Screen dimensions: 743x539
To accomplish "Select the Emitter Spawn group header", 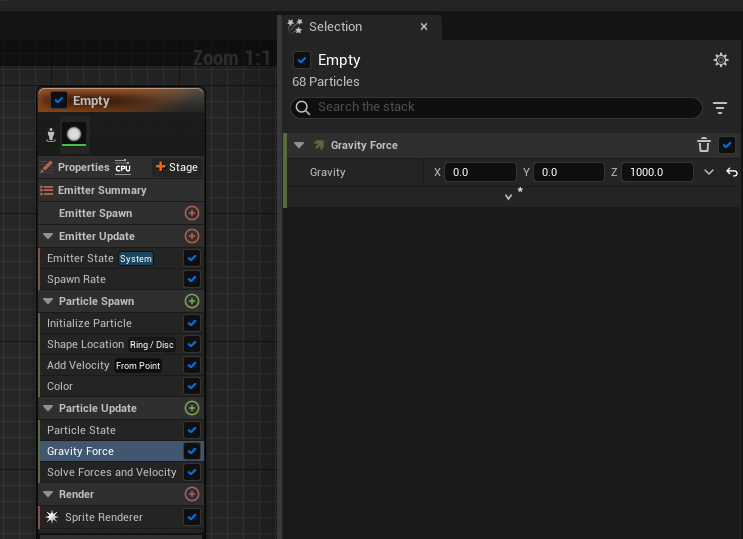I will tap(121, 213).
